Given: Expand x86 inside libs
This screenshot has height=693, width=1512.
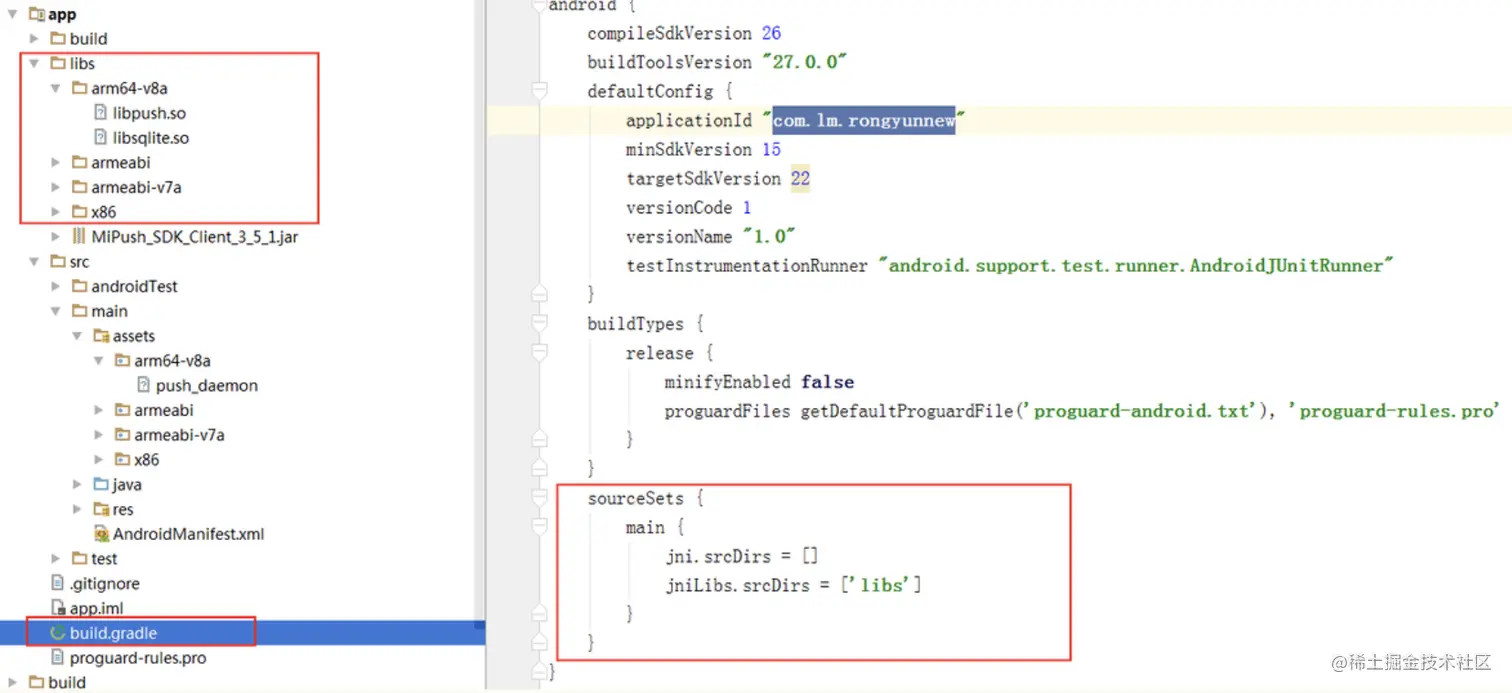Looking at the screenshot, I should [x=55, y=212].
